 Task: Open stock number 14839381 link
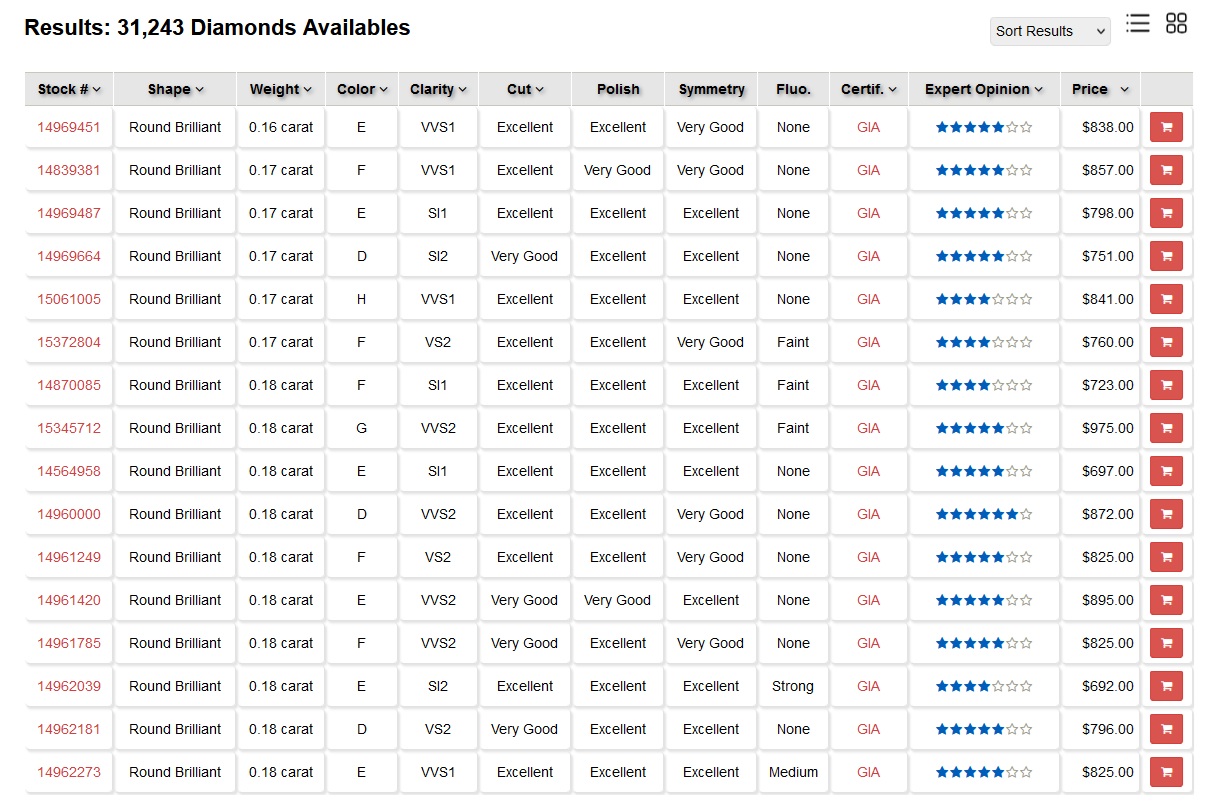[x=69, y=170]
